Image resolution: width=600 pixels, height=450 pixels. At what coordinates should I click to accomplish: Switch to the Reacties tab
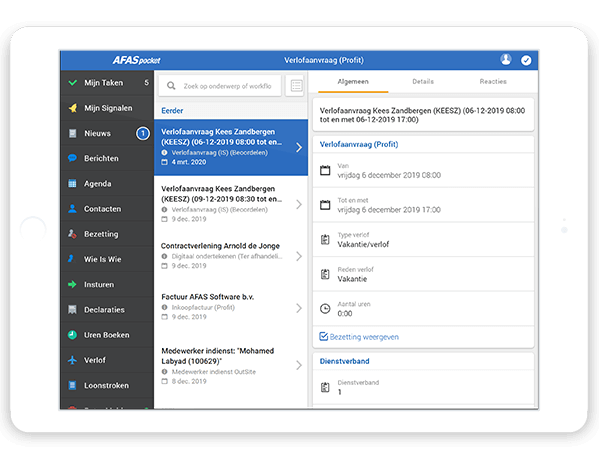click(x=493, y=82)
